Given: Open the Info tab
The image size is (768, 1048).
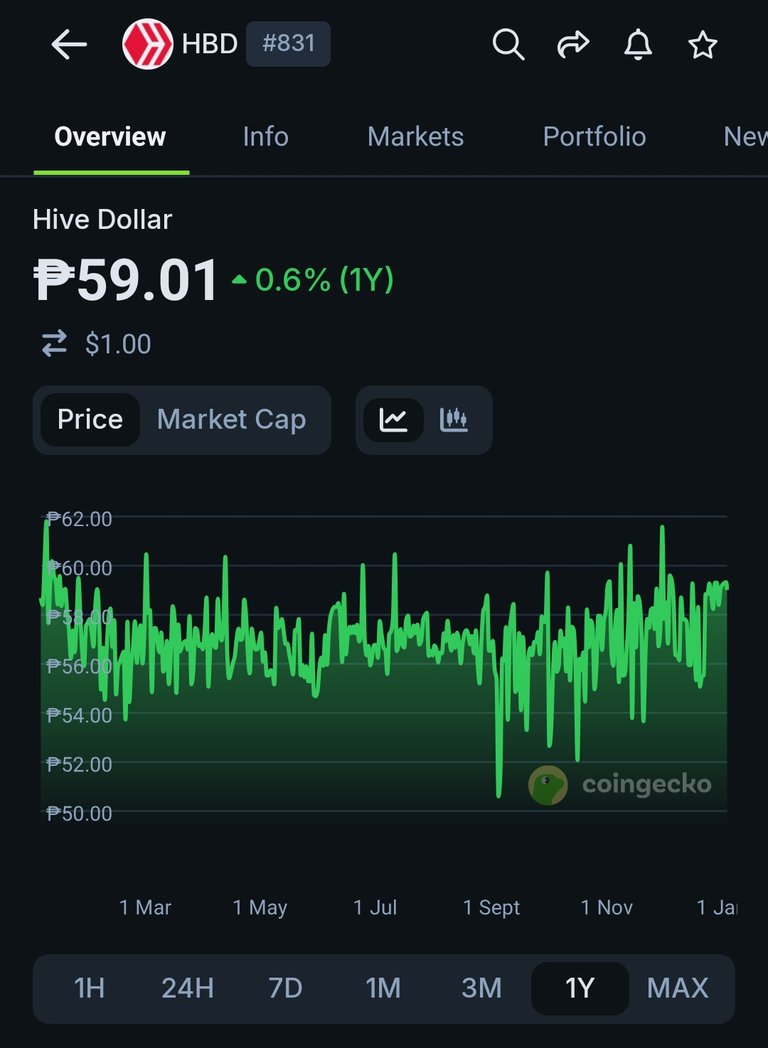Looking at the screenshot, I should 265,137.
